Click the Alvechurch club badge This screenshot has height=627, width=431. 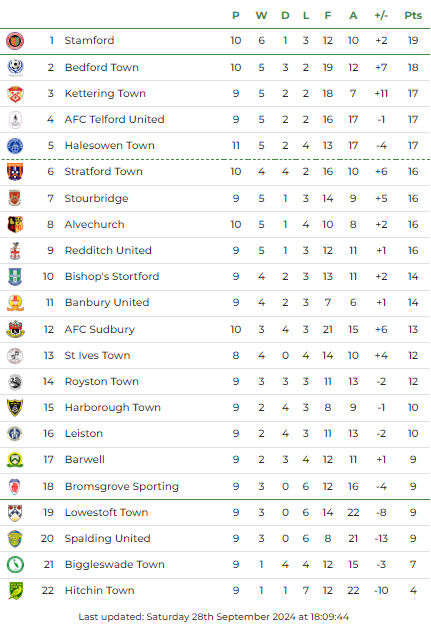pos(15,224)
